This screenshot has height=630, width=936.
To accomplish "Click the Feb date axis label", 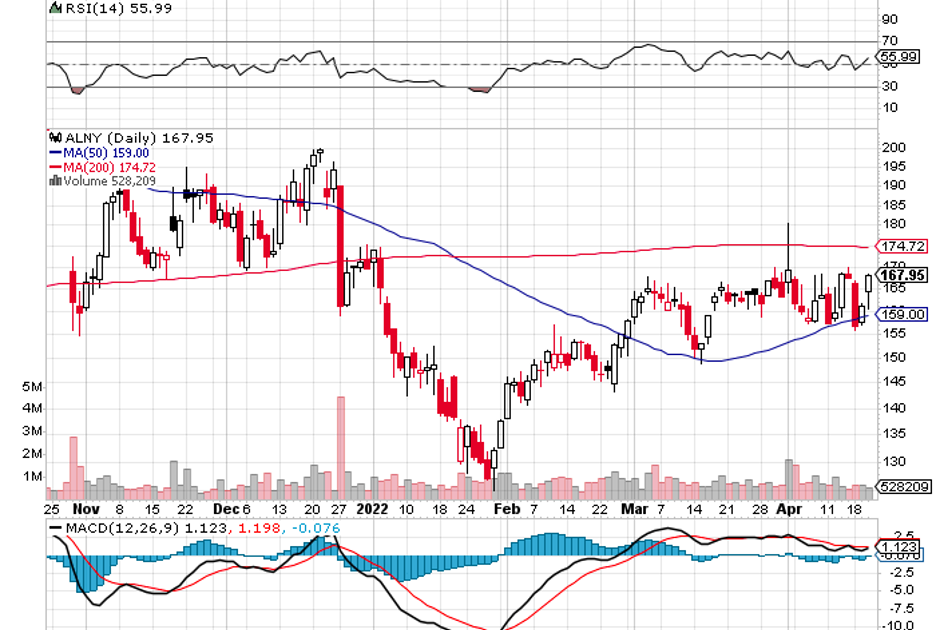I will point(507,509).
